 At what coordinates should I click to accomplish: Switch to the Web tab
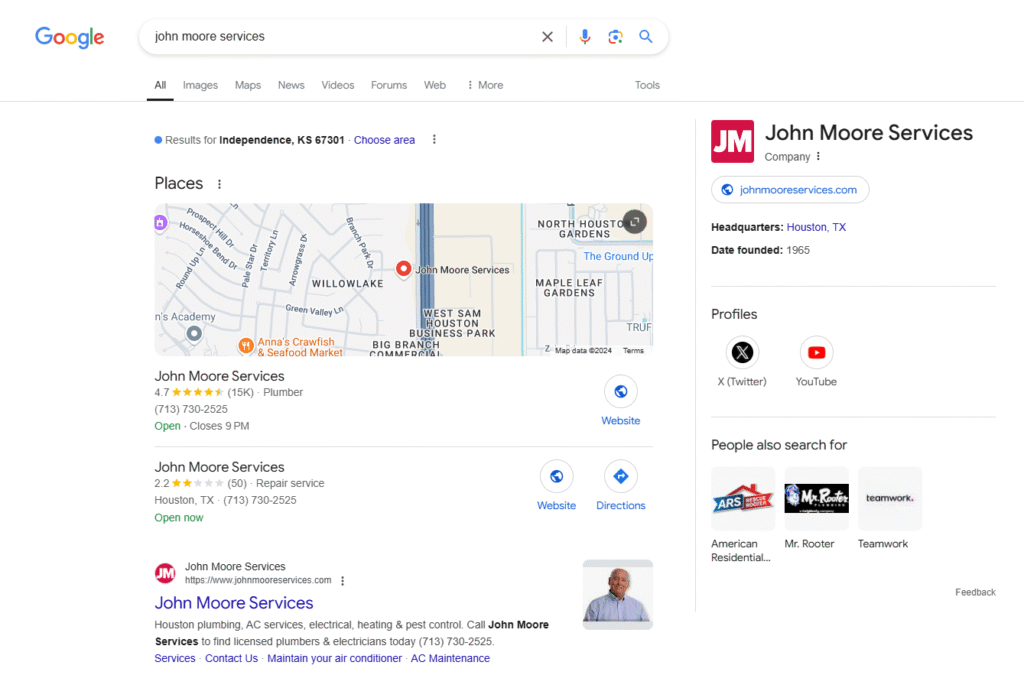pos(435,86)
